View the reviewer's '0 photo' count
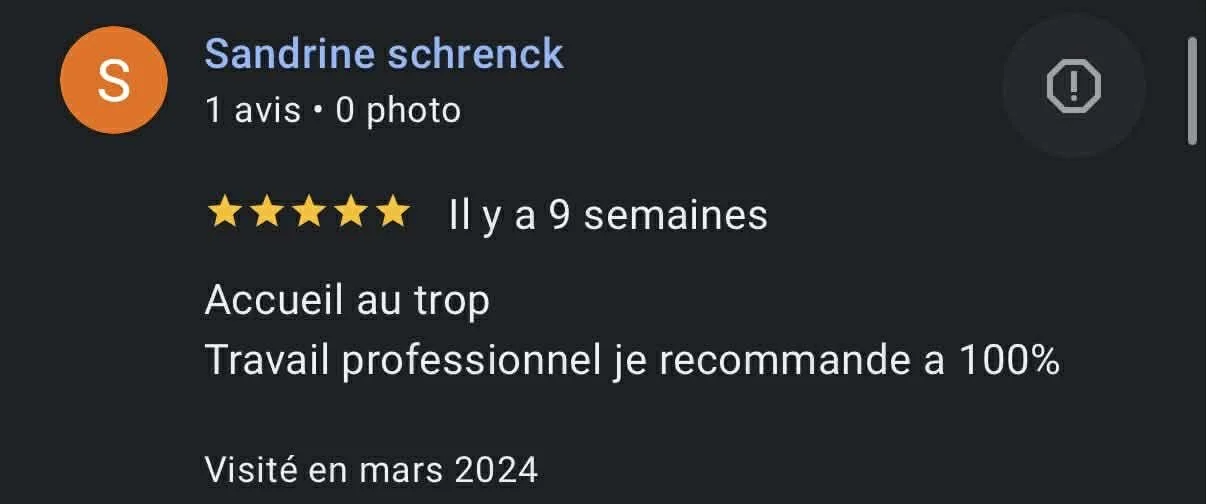The height and width of the screenshot is (504, 1206). [398, 110]
